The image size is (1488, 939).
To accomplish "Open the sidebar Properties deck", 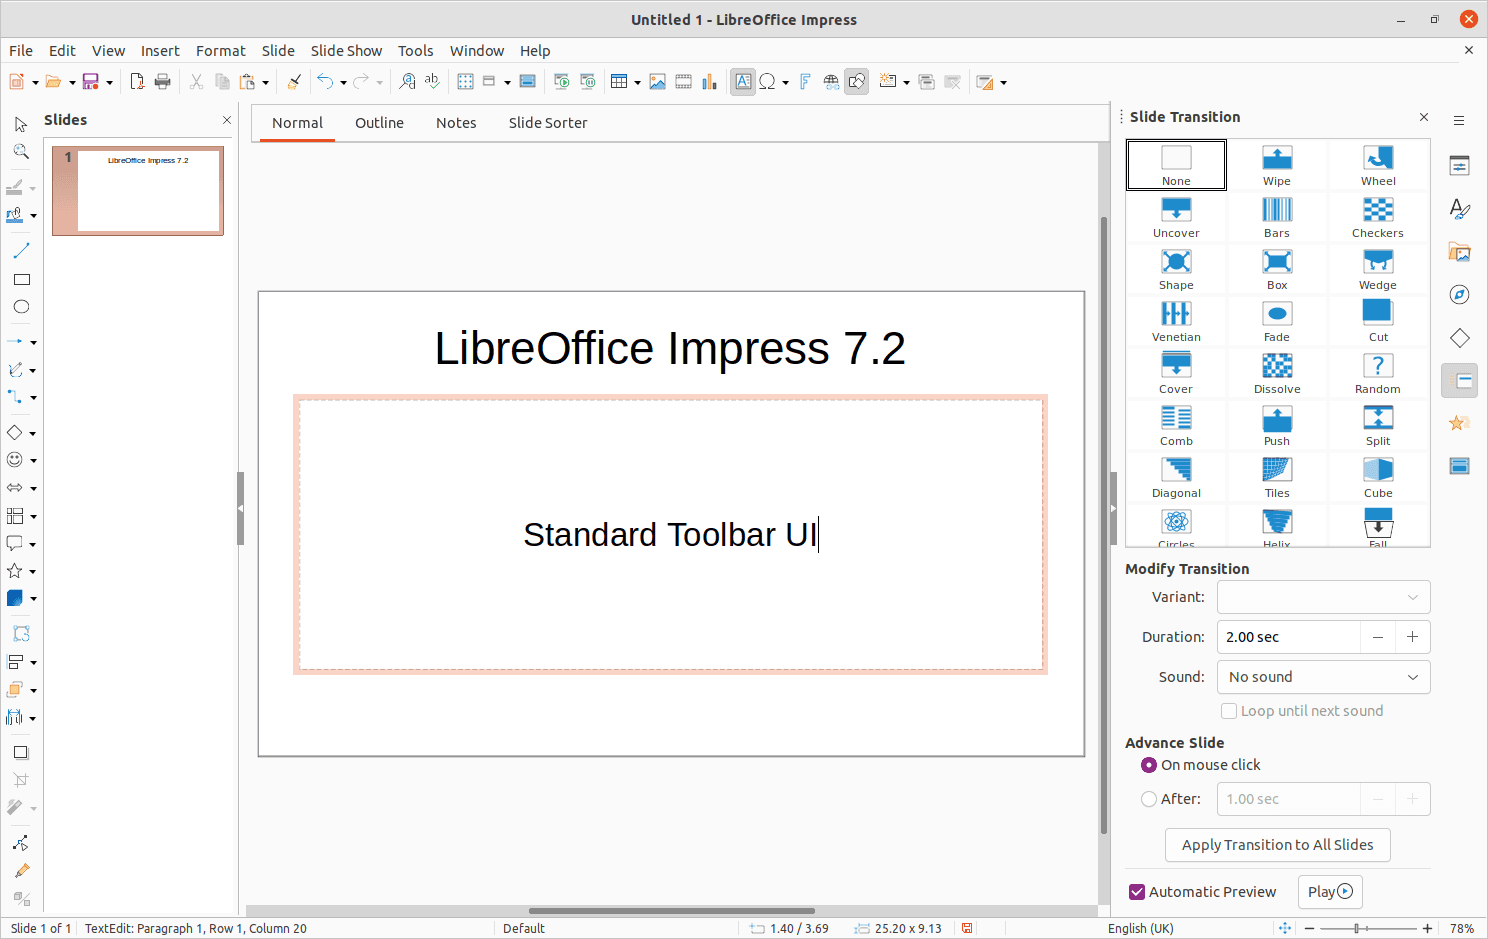I will pyautogui.click(x=1460, y=166).
